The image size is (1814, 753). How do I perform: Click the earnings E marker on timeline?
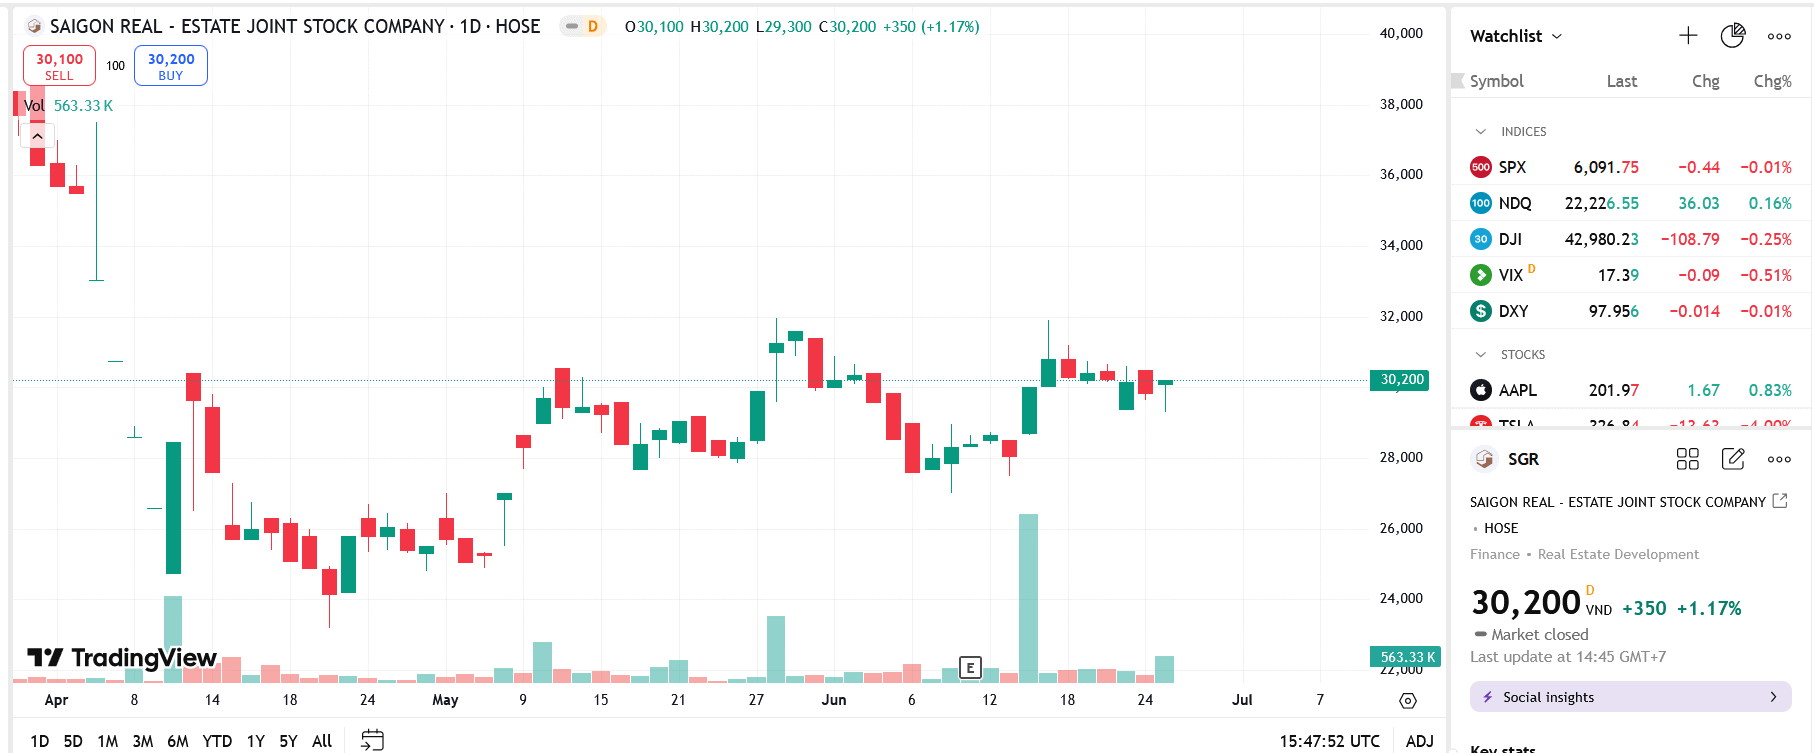(x=970, y=668)
